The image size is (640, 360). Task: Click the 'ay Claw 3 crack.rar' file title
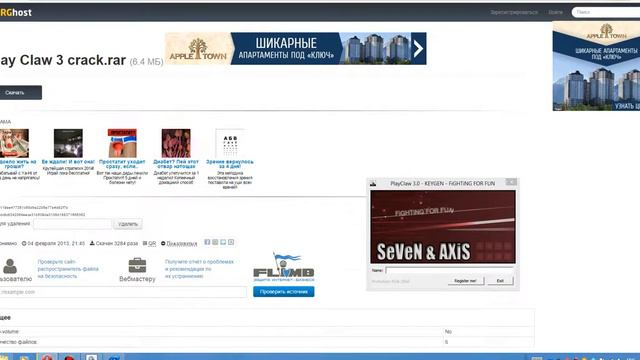point(63,60)
